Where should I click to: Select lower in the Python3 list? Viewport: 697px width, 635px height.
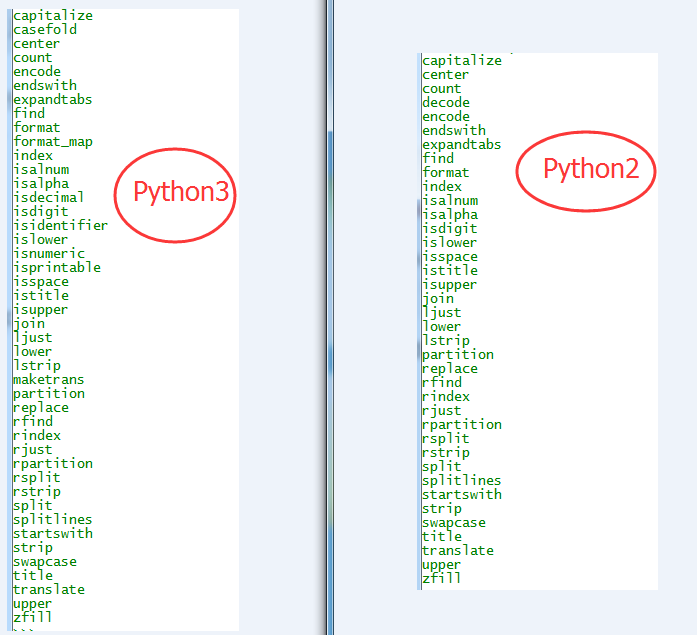point(32,351)
